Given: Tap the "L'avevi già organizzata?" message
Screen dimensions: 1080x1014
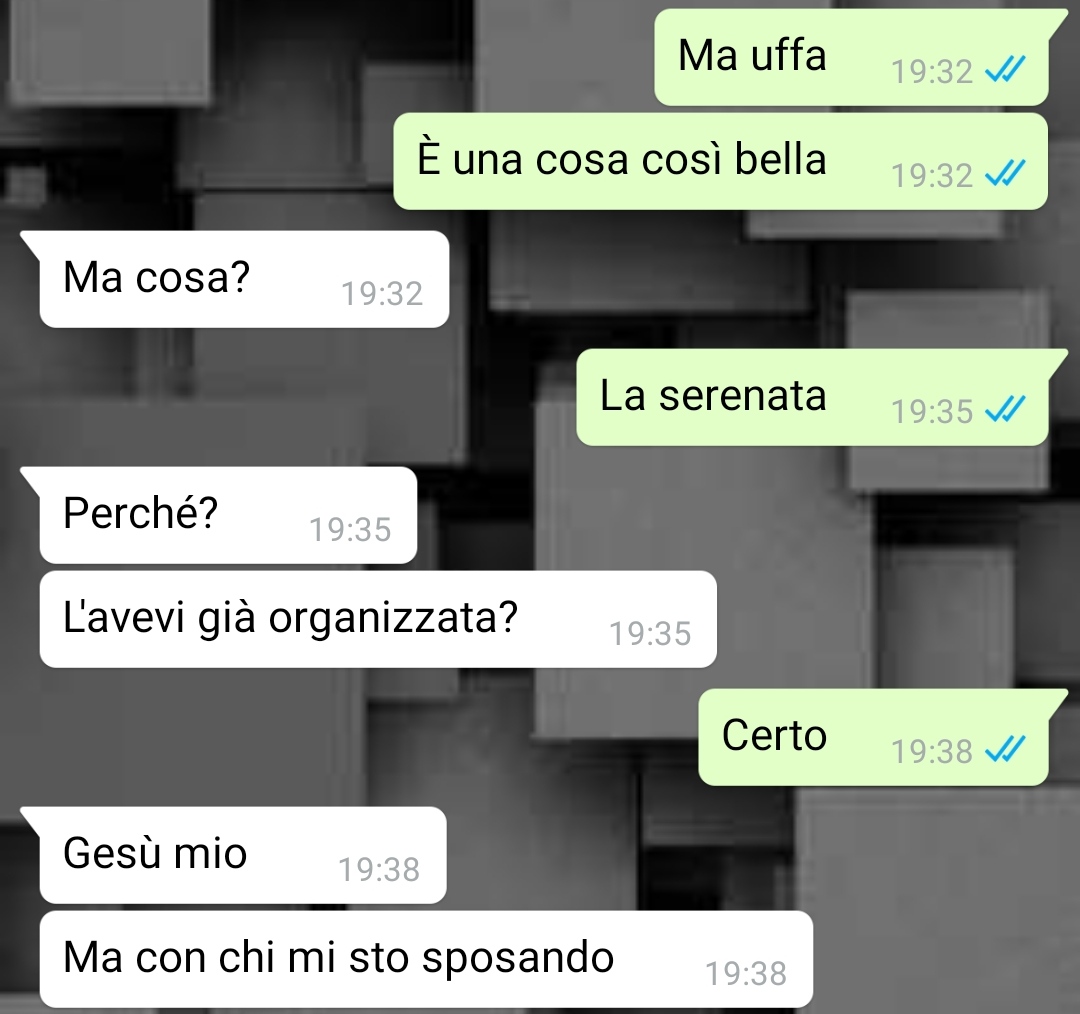Looking at the screenshot, I should pos(378,619).
